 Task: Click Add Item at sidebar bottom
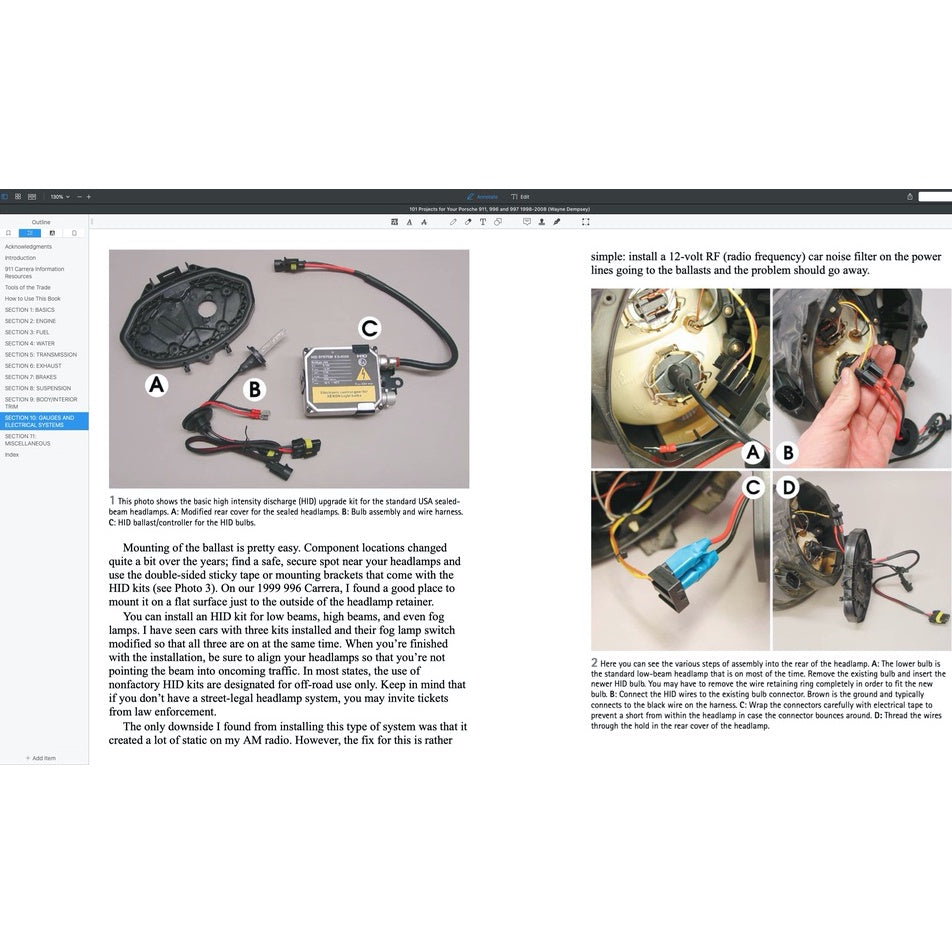click(41, 758)
